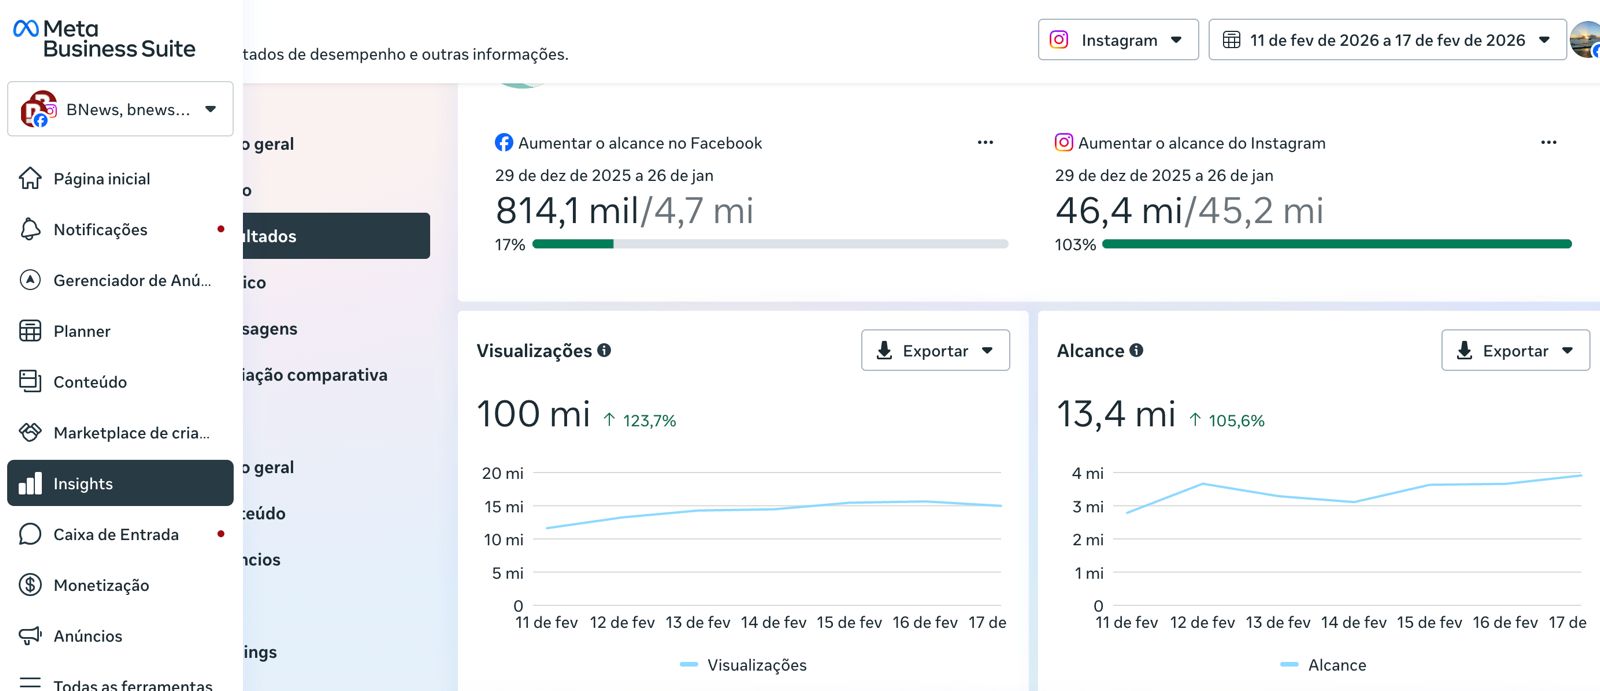Open Monetização dollar icon

pos(30,585)
